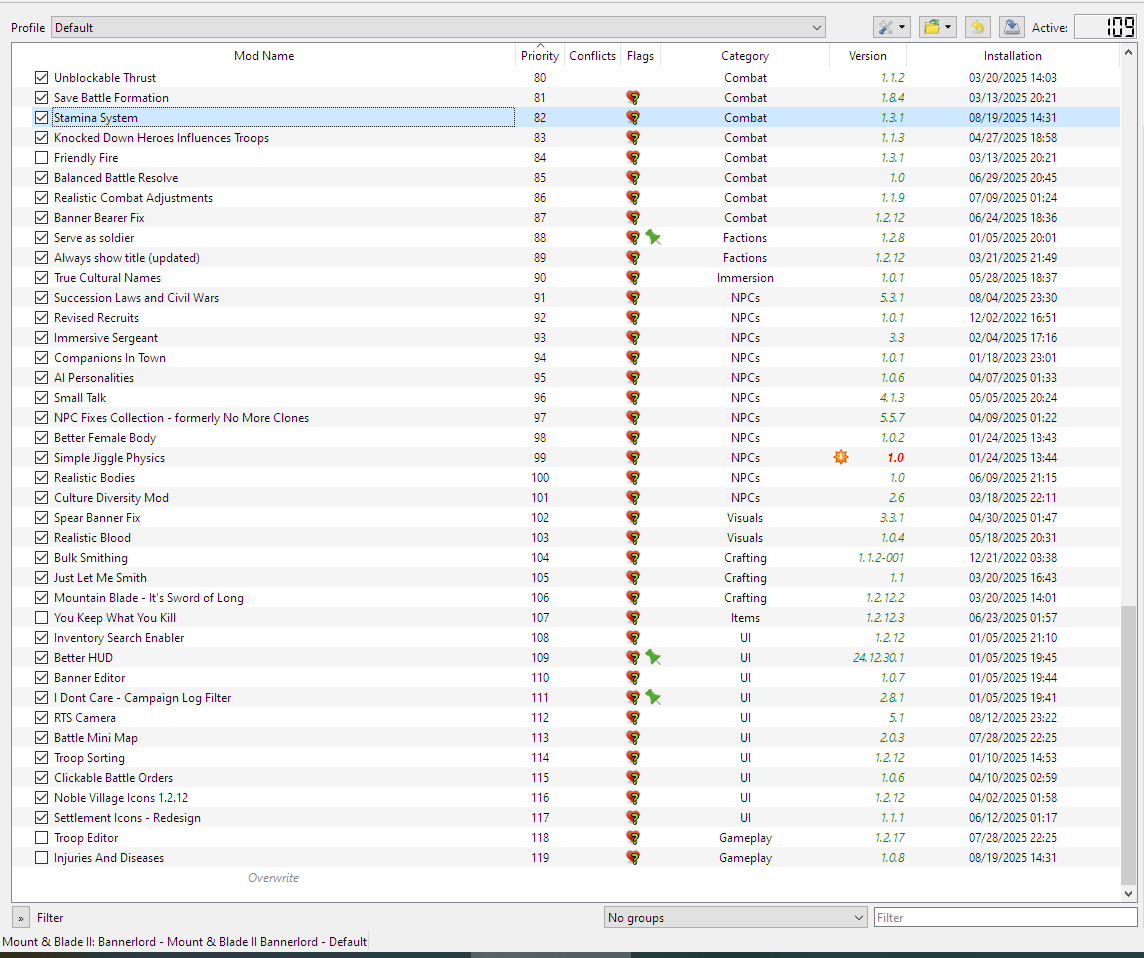Click the heart flag icon on Banner Editor row
The height and width of the screenshot is (958, 1144).
coord(633,678)
